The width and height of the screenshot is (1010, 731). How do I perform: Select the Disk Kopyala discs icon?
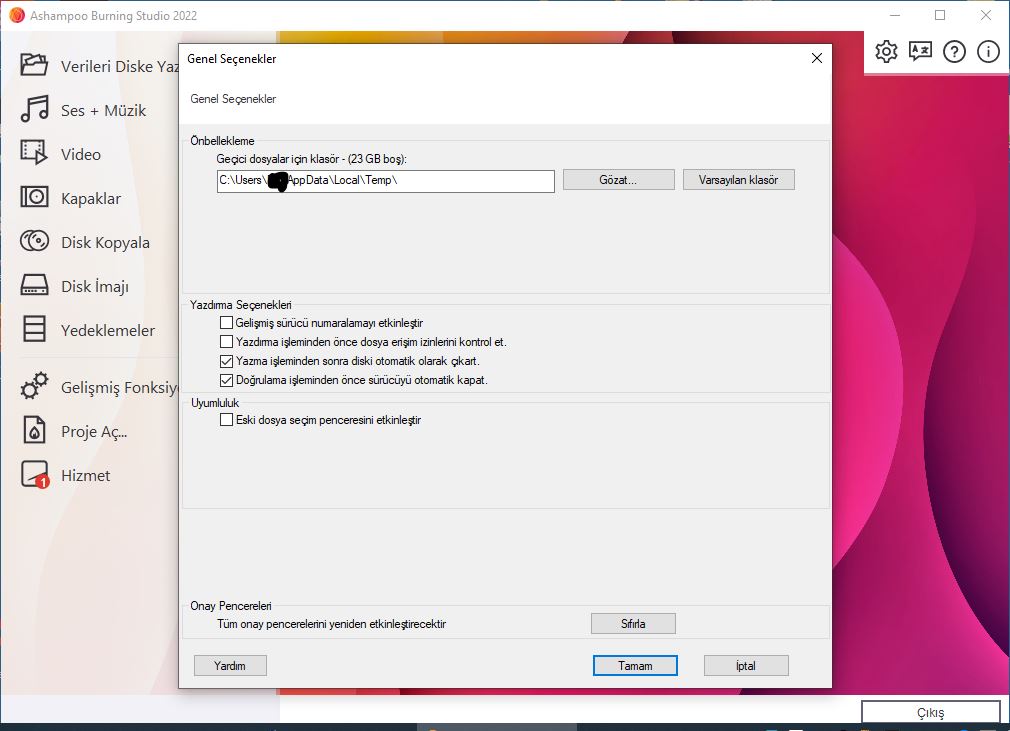(34, 242)
